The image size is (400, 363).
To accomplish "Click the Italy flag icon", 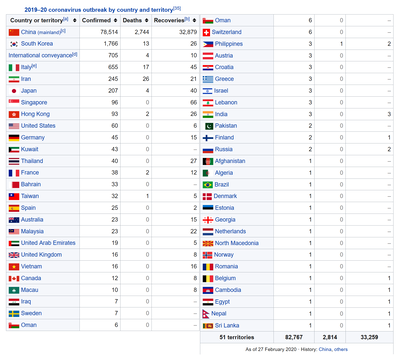I will [x=14, y=68].
